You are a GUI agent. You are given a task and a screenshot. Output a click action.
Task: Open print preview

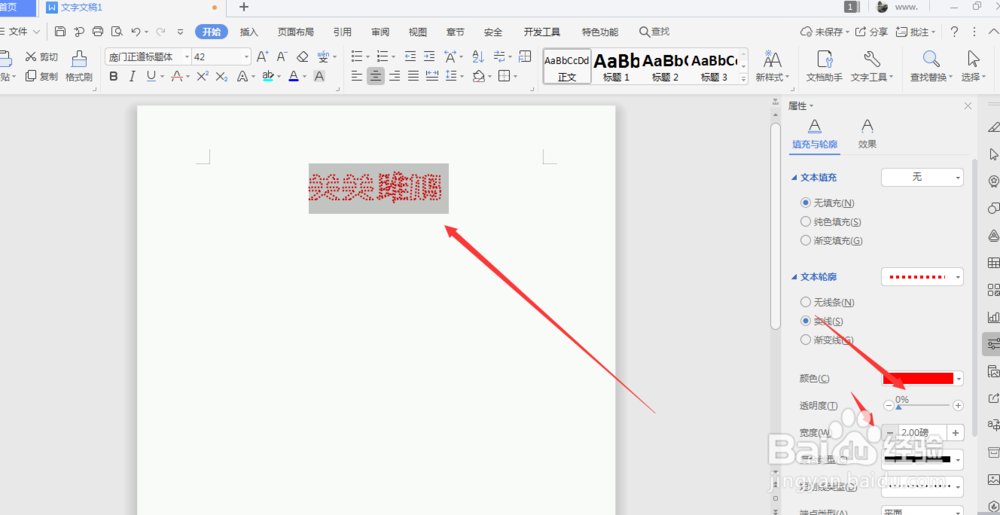click(x=116, y=31)
